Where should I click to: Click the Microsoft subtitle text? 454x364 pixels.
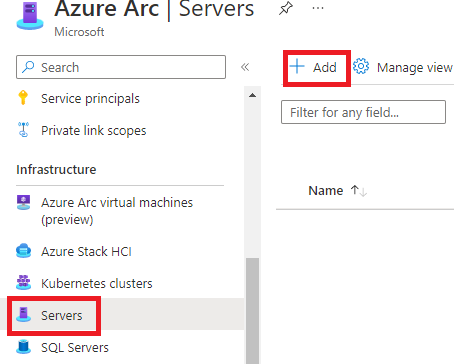point(79,32)
